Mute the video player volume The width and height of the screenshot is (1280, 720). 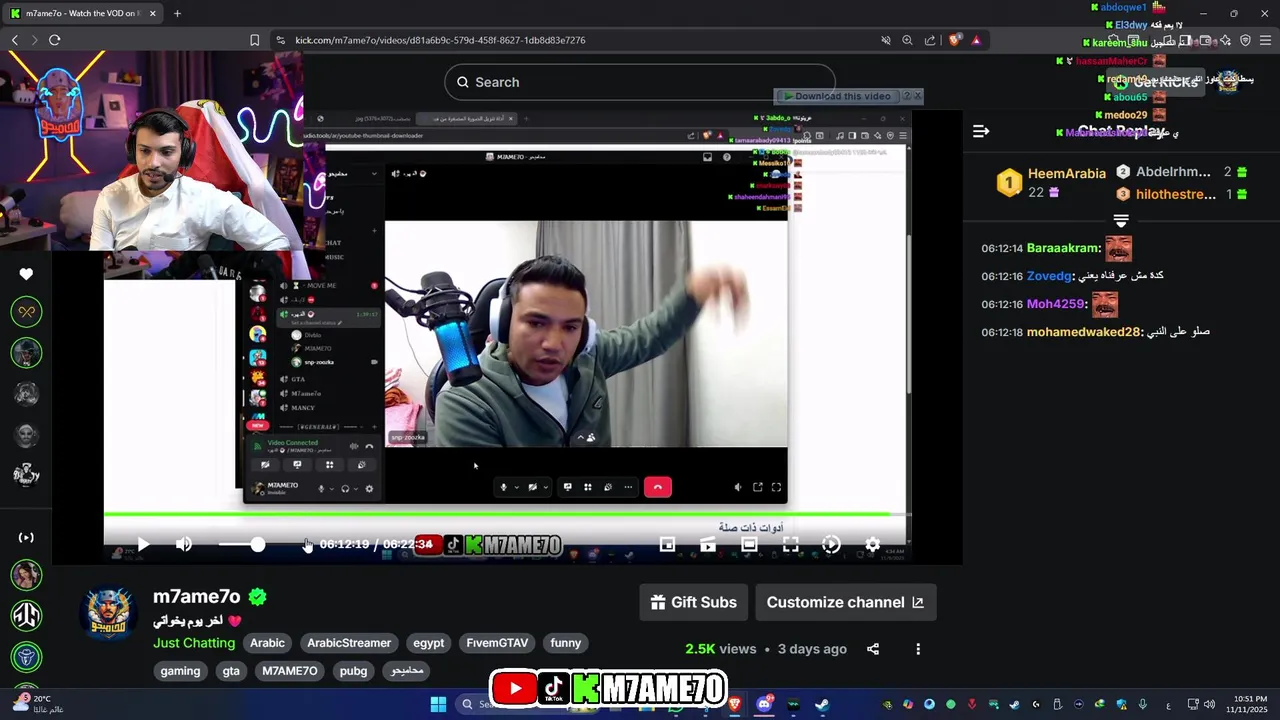184,544
